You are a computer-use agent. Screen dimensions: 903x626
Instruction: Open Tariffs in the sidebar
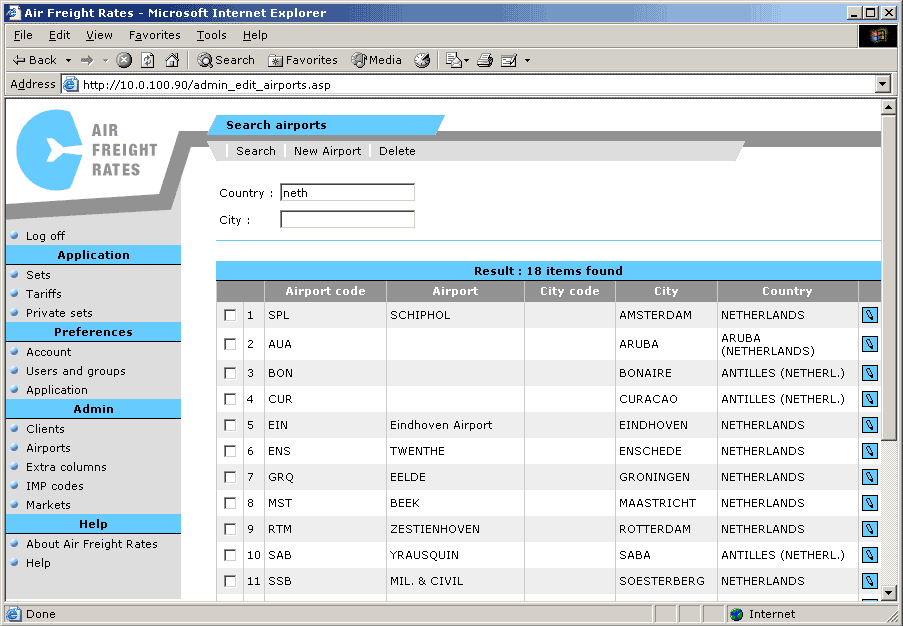point(44,294)
